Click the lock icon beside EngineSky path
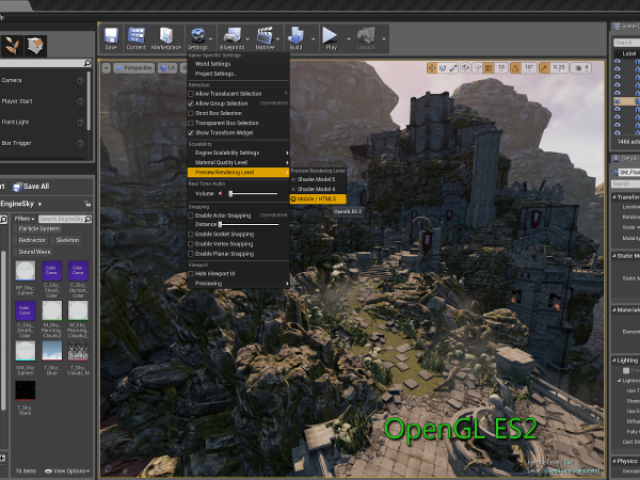640x480 pixels. click(87, 203)
